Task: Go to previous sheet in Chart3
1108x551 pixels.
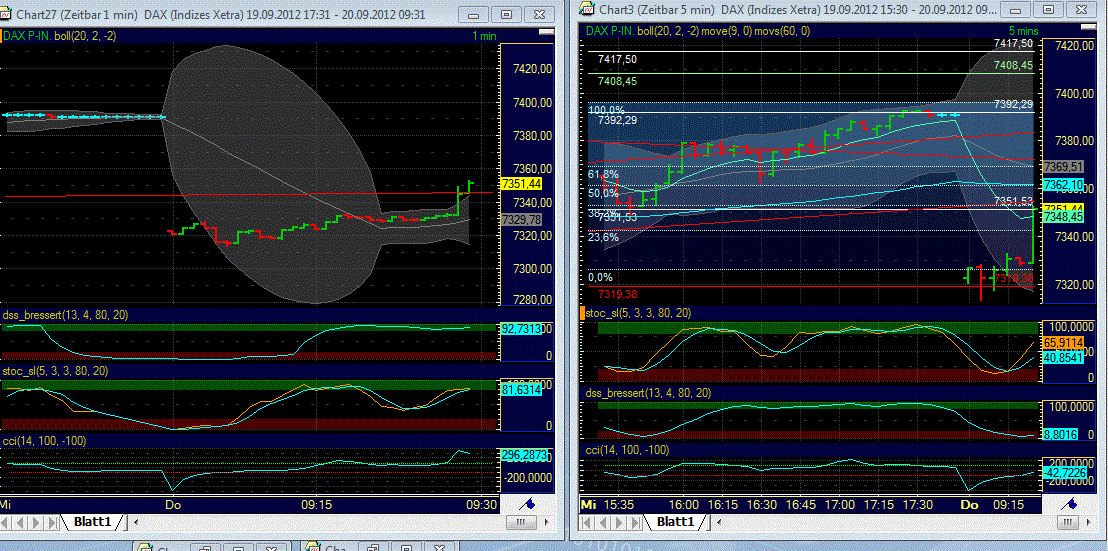Action: (x=601, y=522)
